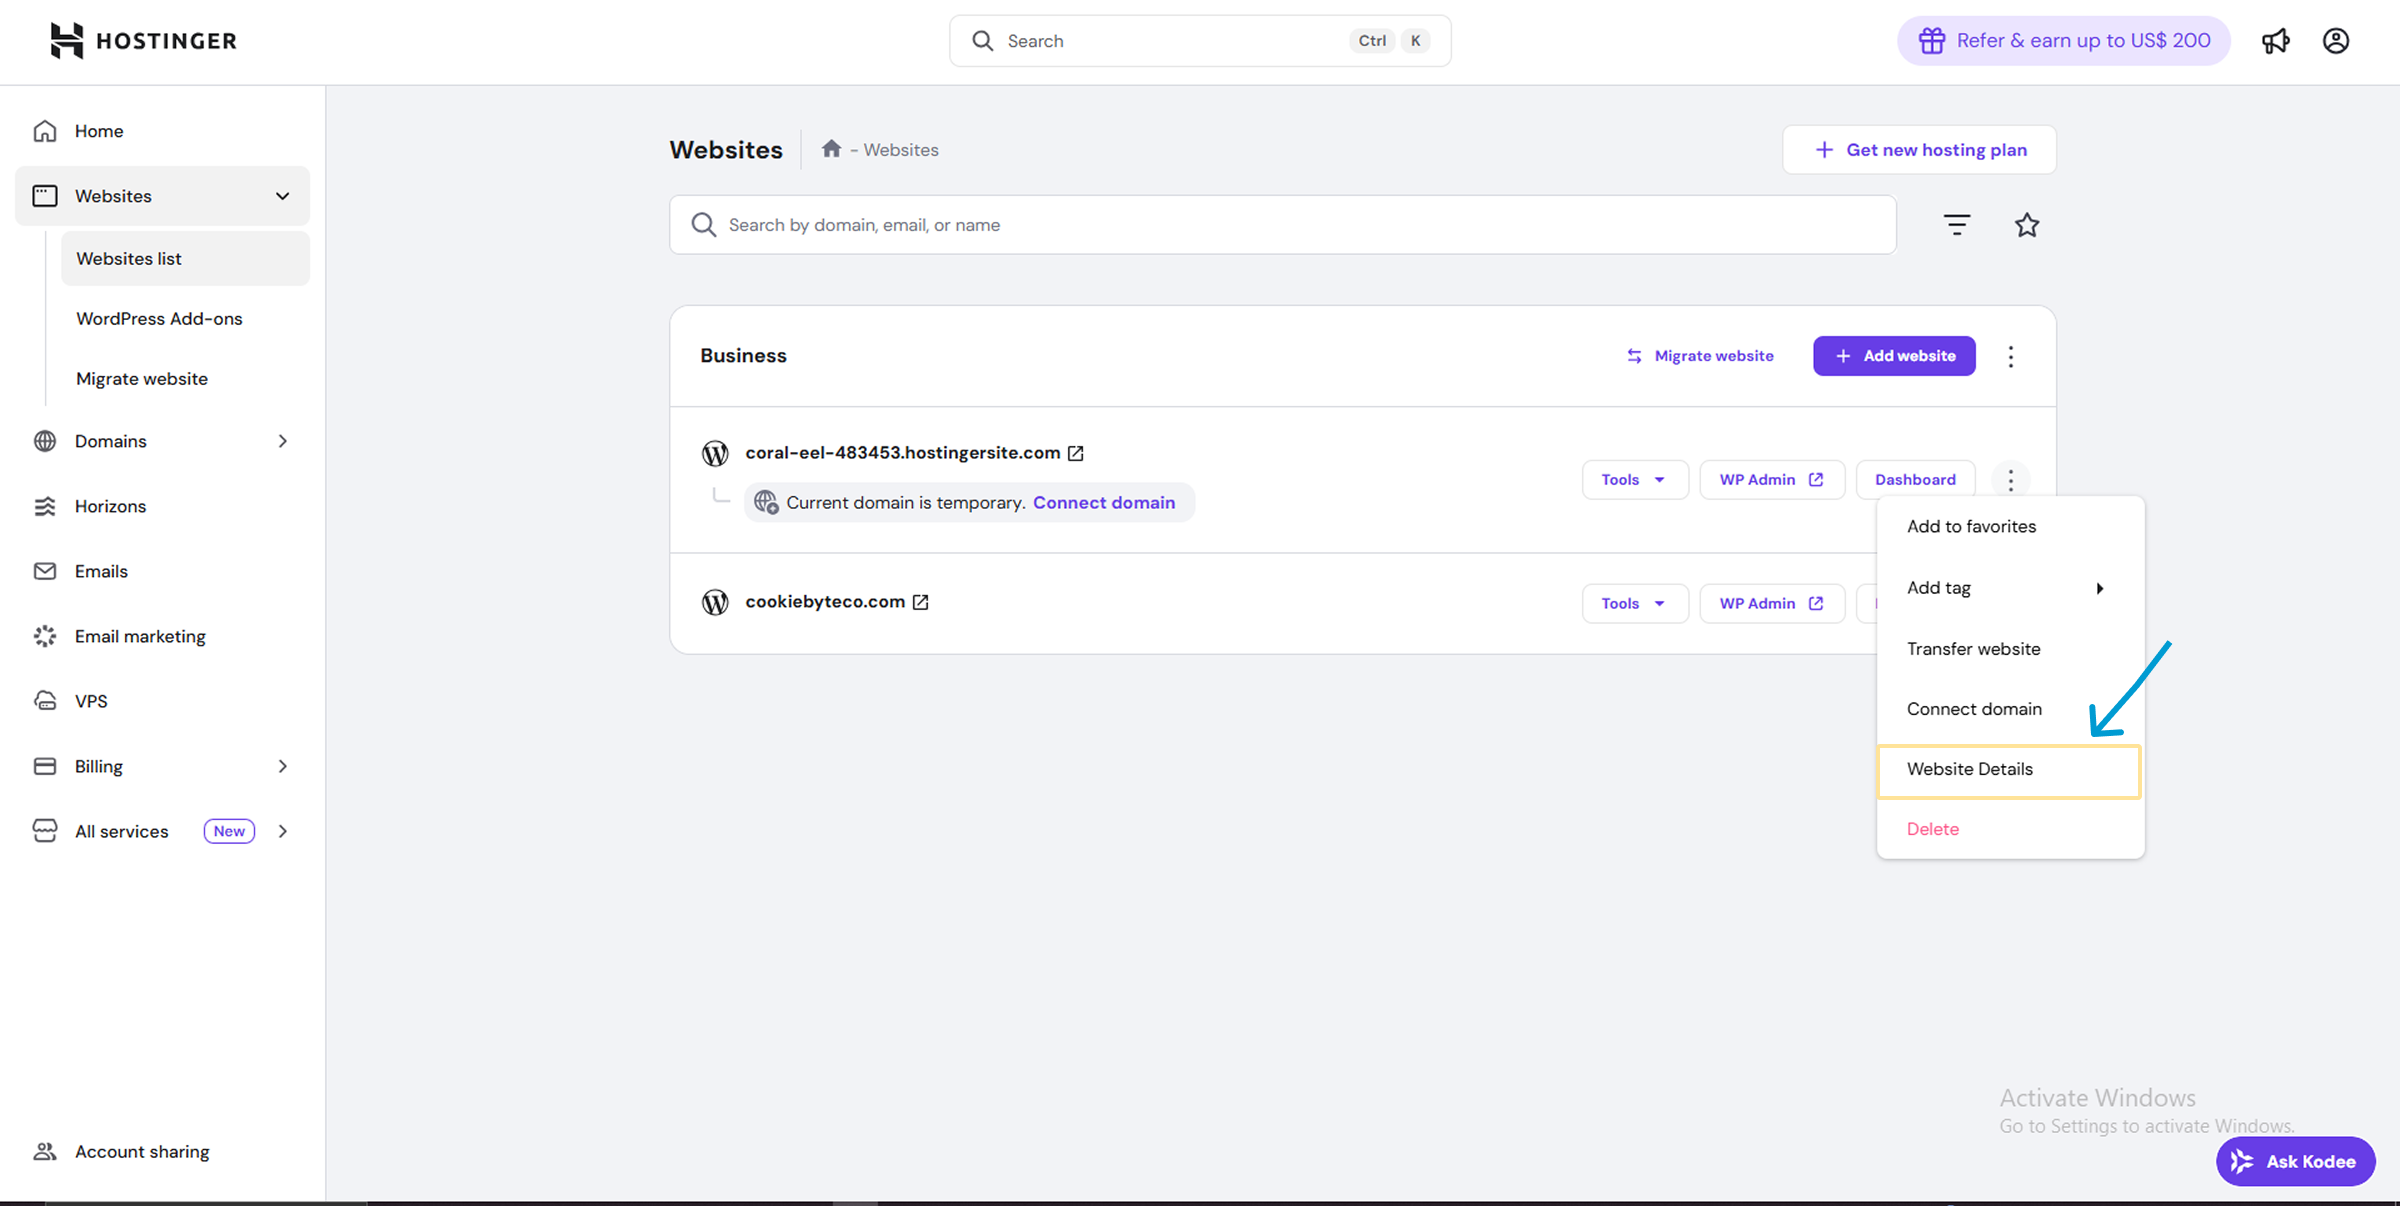Open the Ask Kodee chat button
This screenshot has width=2400, height=1206.
(x=2294, y=1161)
